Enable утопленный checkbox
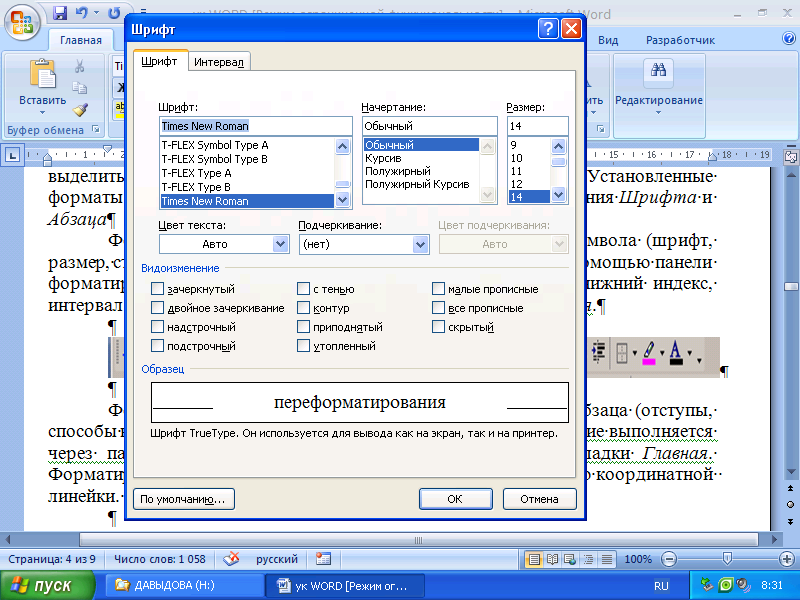 point(303,345)
